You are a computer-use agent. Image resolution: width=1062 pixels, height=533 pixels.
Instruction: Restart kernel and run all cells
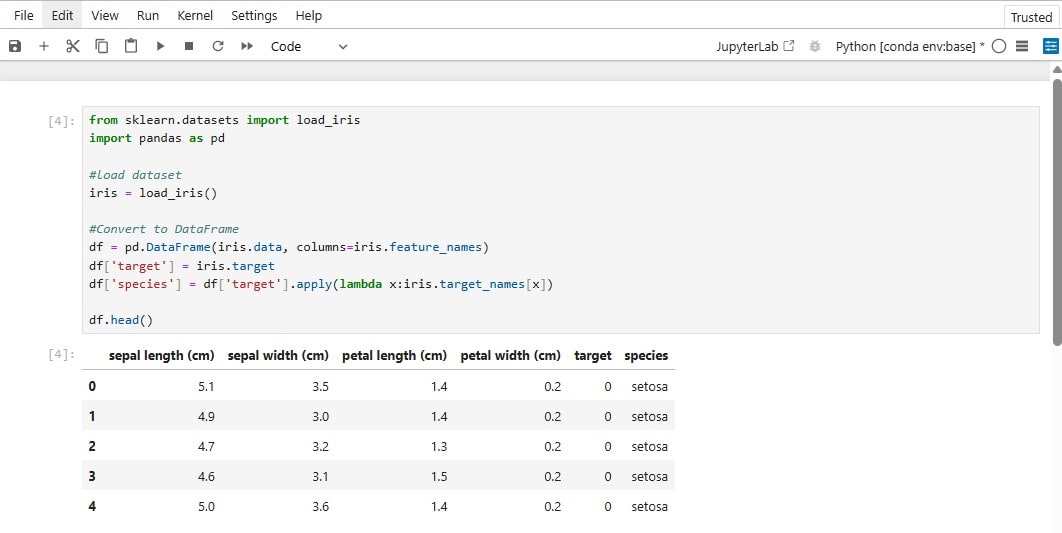point(247,46)
